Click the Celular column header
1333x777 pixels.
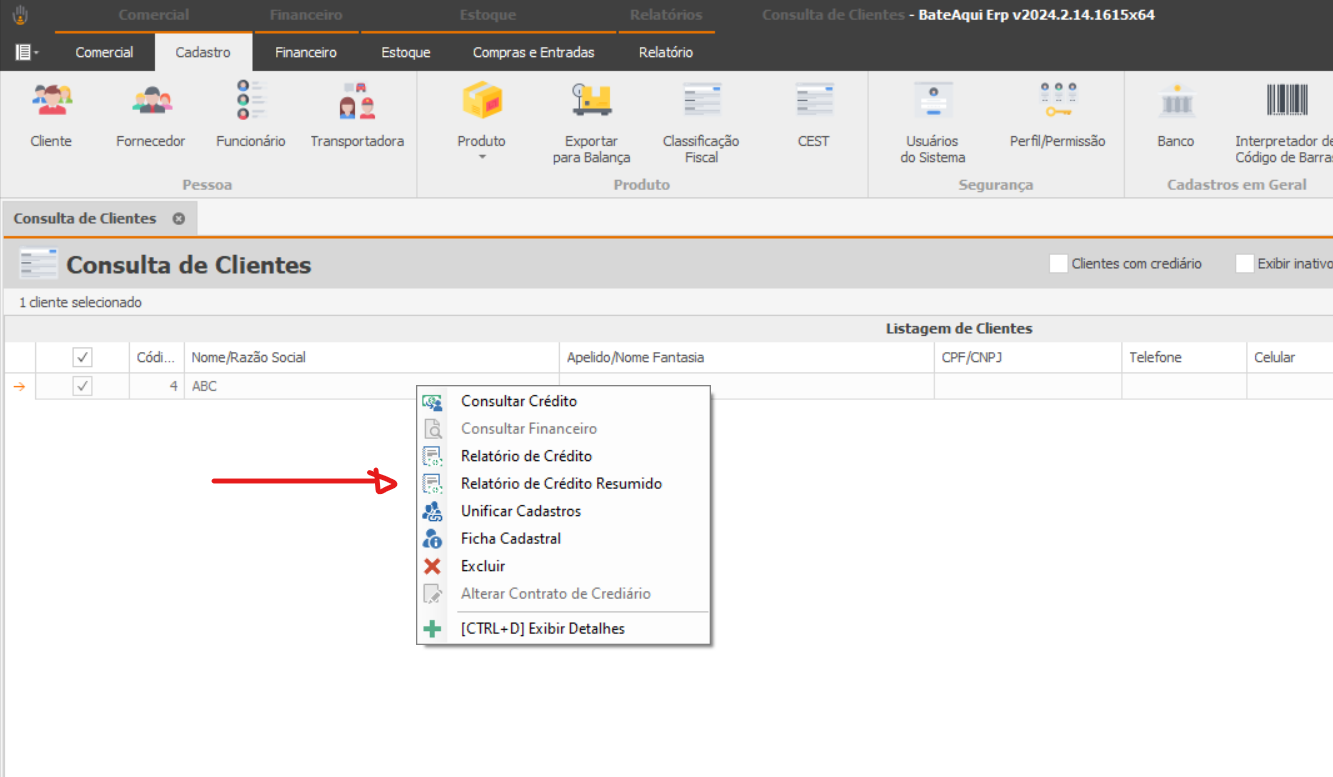(1290, 357)
